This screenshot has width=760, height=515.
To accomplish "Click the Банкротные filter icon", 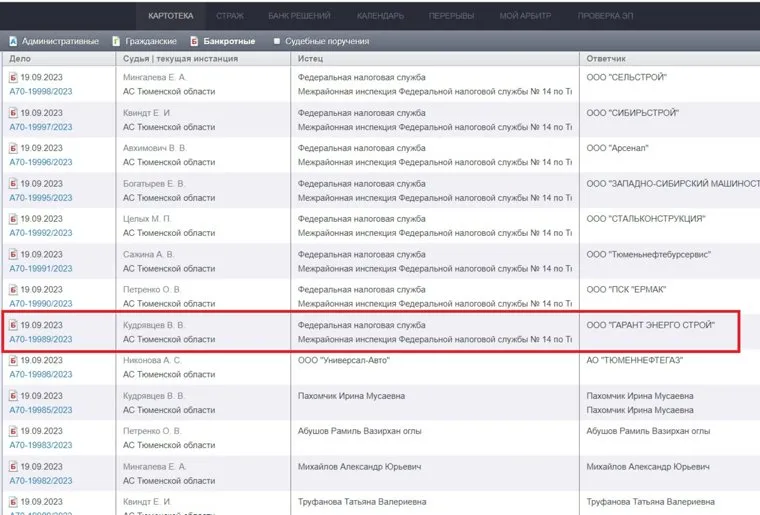I will [194, 41].
